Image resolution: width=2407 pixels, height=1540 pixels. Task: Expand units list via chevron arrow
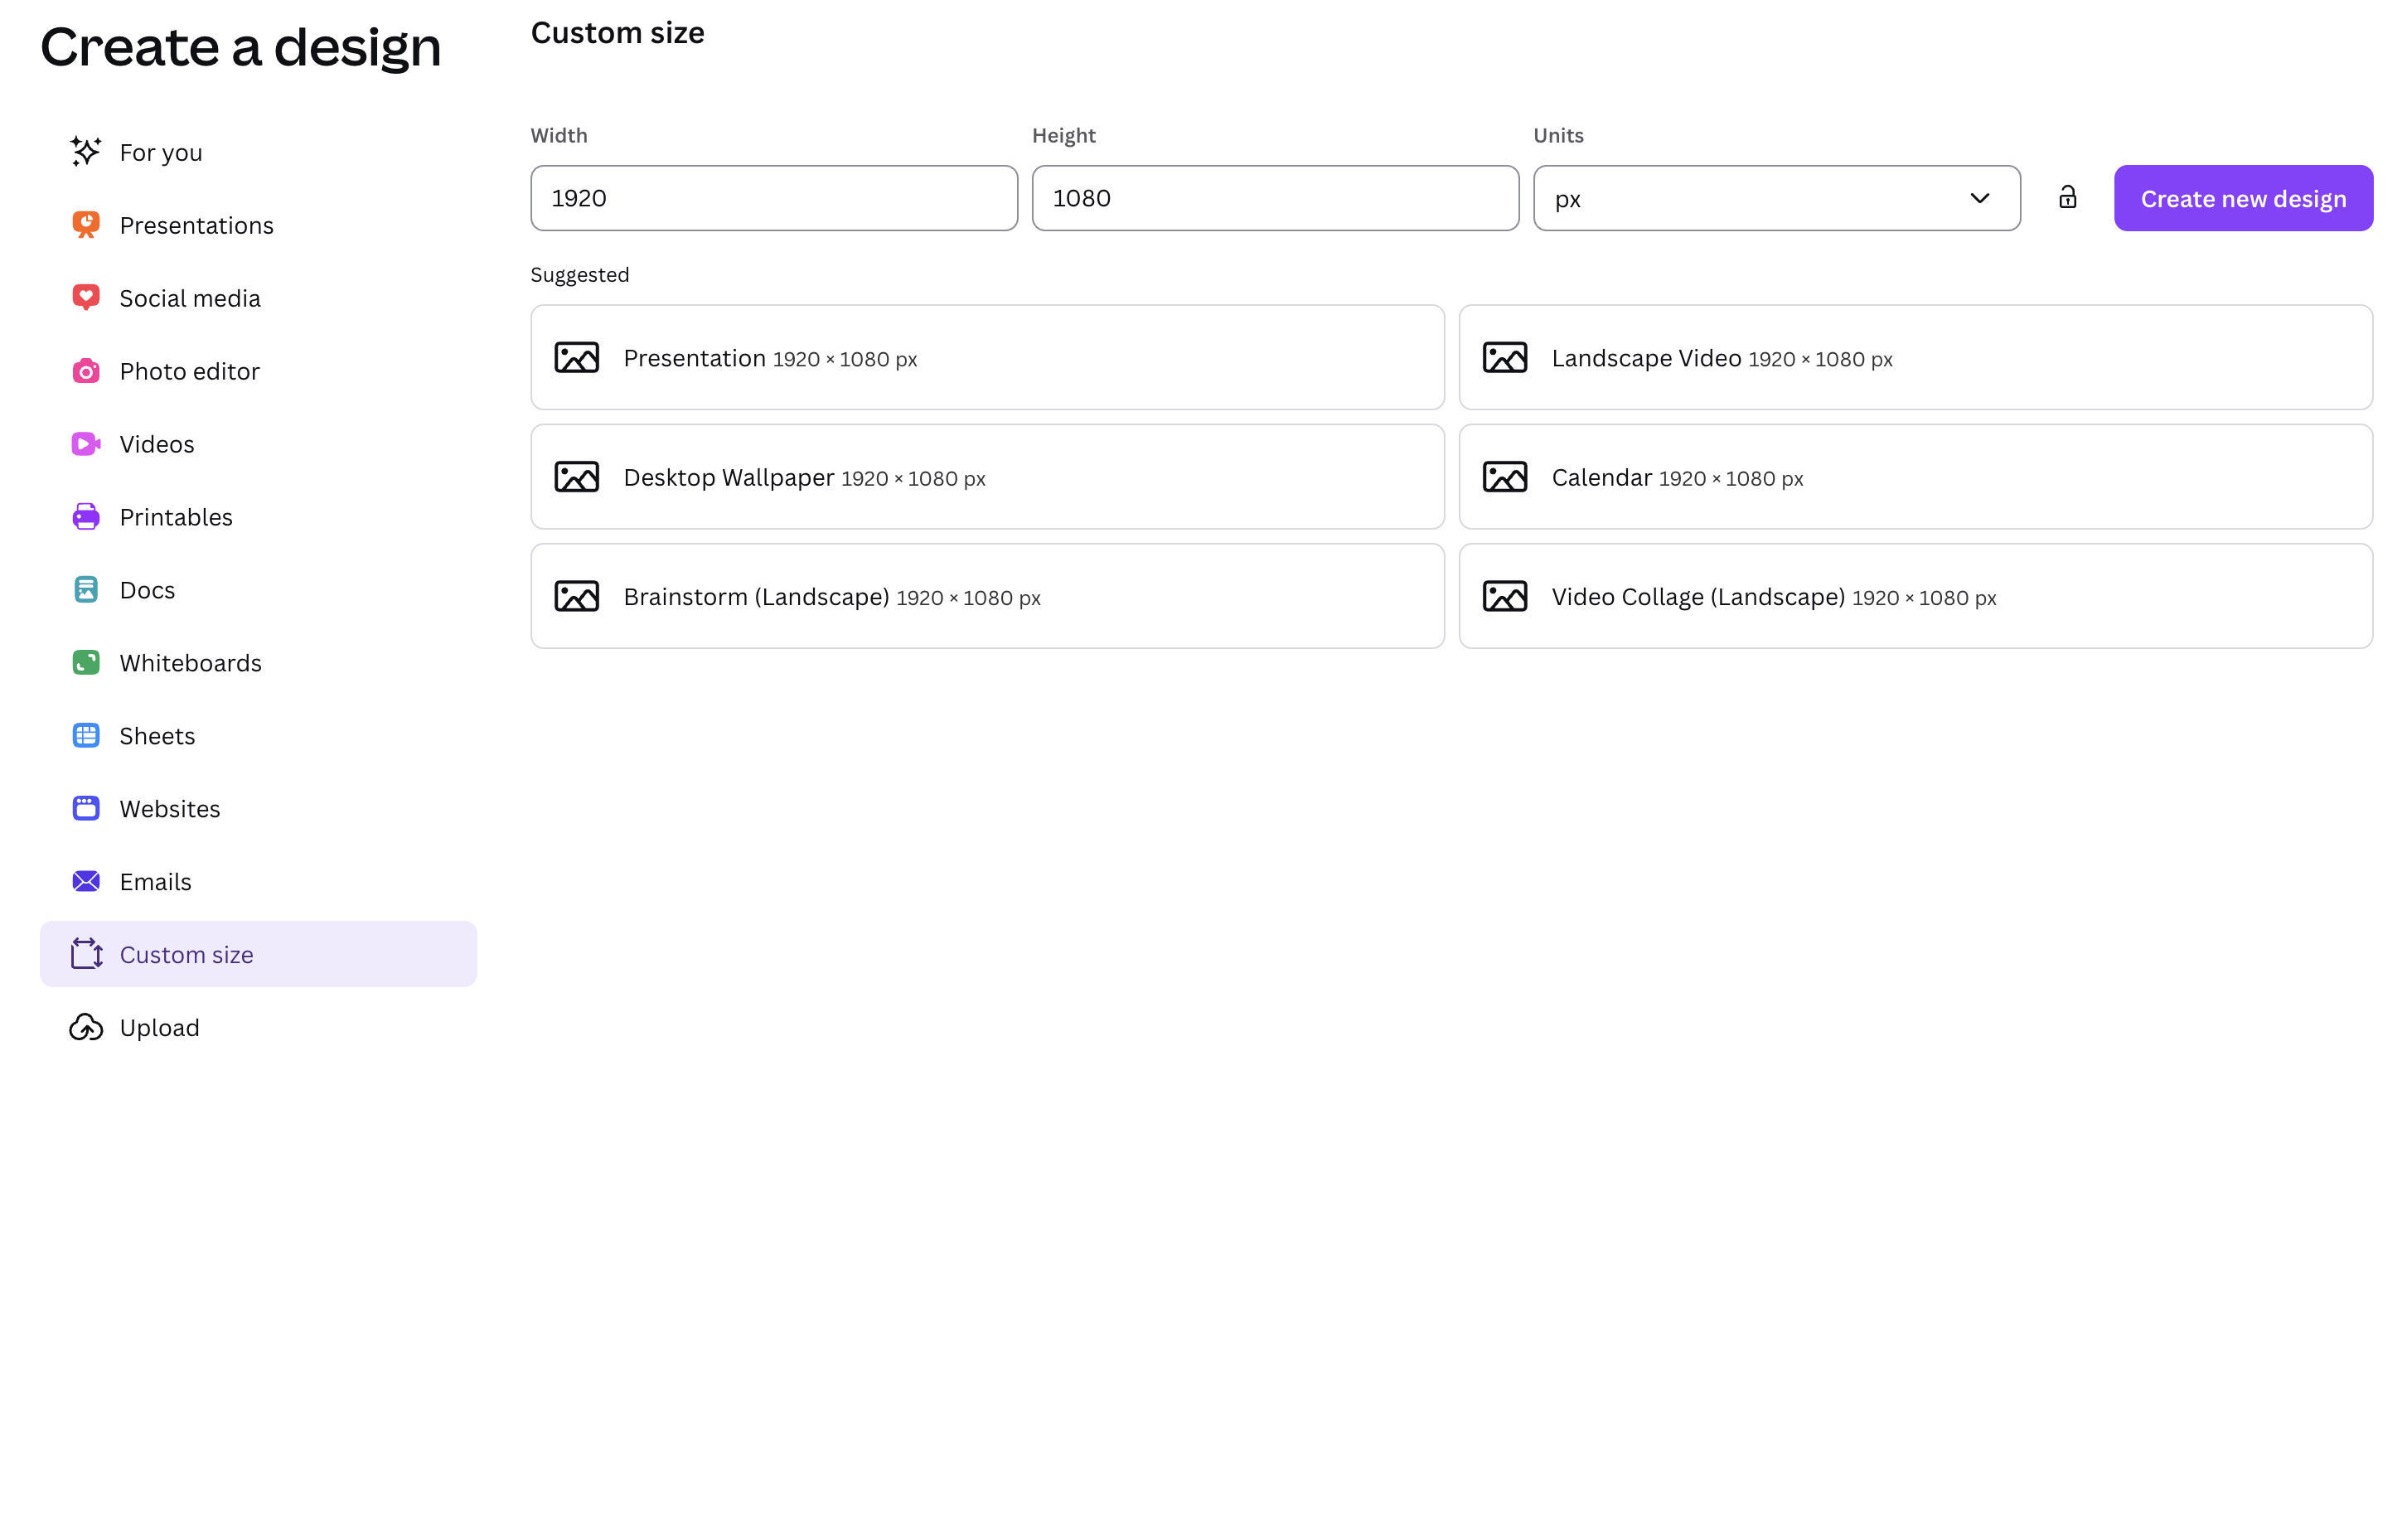click(1979, 198)
